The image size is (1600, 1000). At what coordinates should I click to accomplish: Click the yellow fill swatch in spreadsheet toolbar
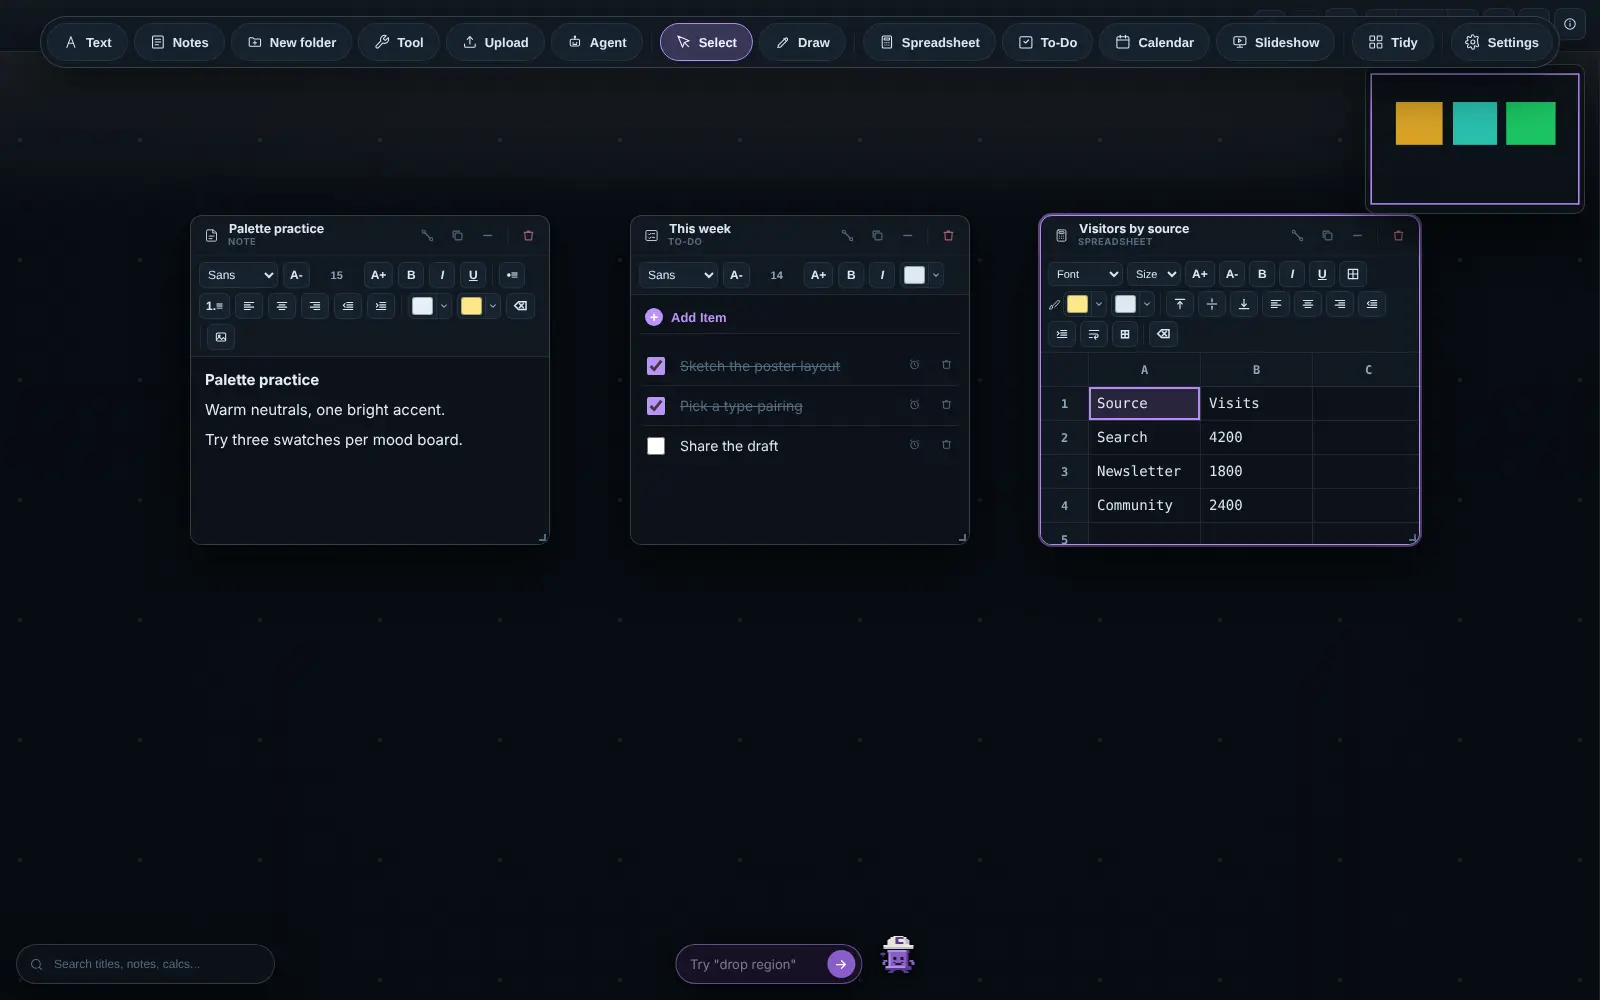pos(1077,304)
